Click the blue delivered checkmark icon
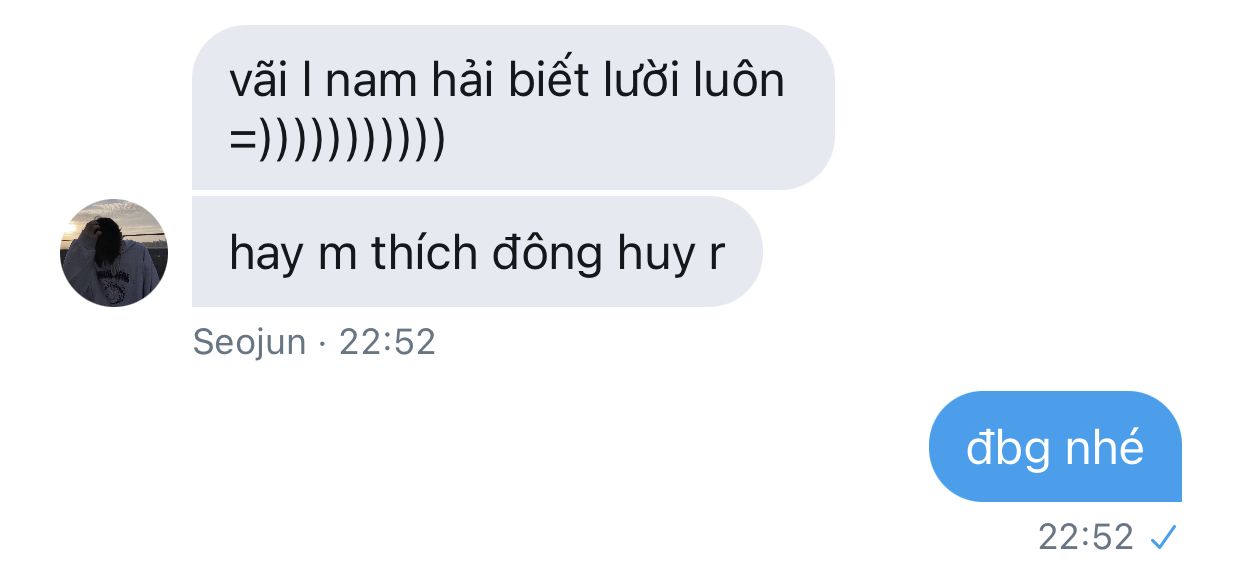The height and width of the screenshot is (579, 1242). pos(1162,539)
